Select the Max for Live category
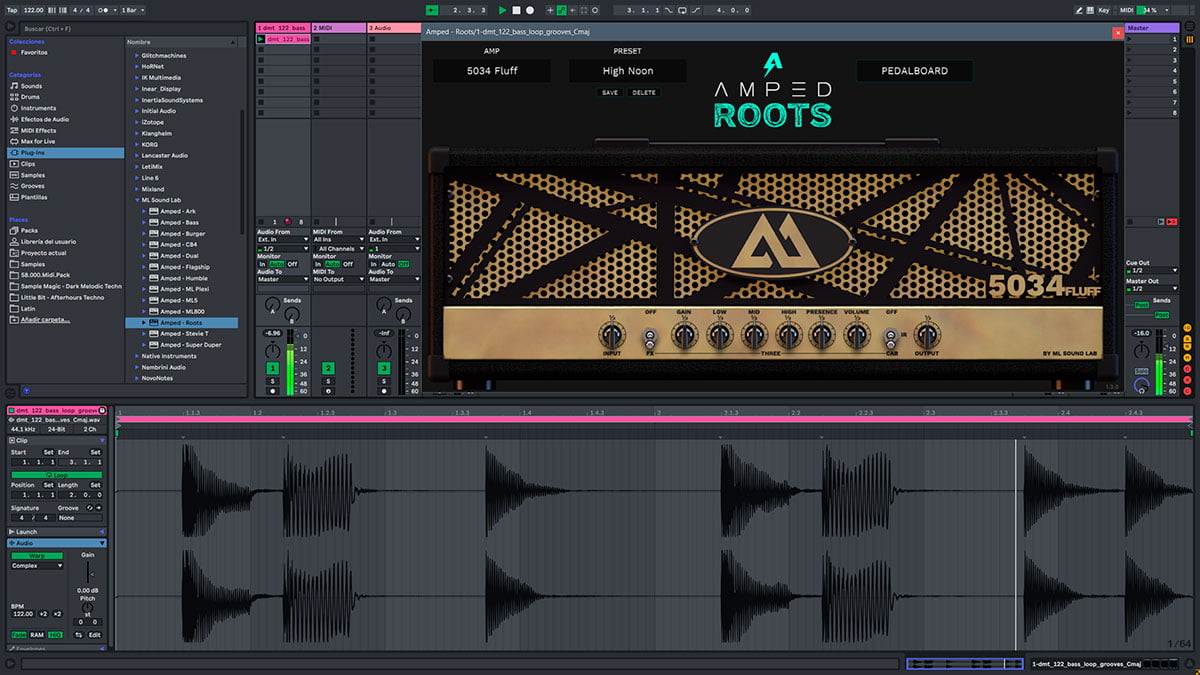The image size is (1200, 675). [38, 141]
